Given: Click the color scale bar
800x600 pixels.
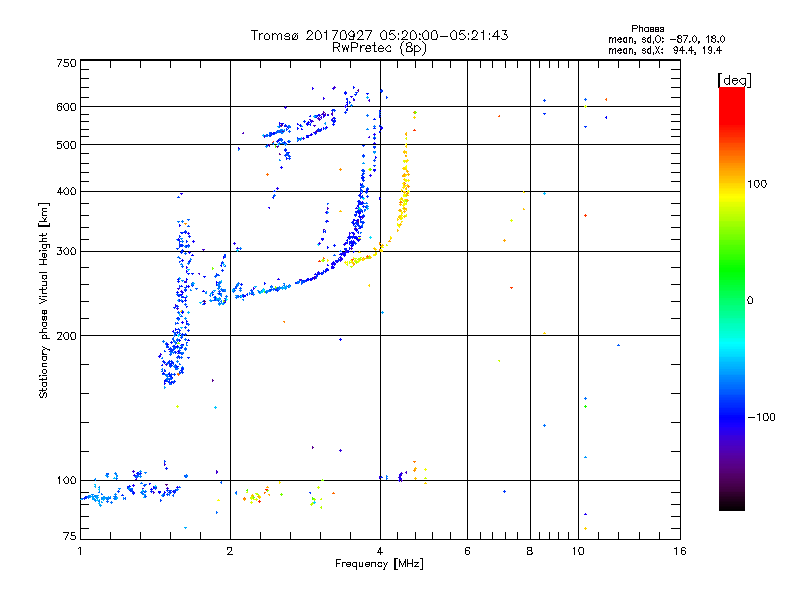Looking at the screenshot, I should pyautogui.click(x=732, y=298).
